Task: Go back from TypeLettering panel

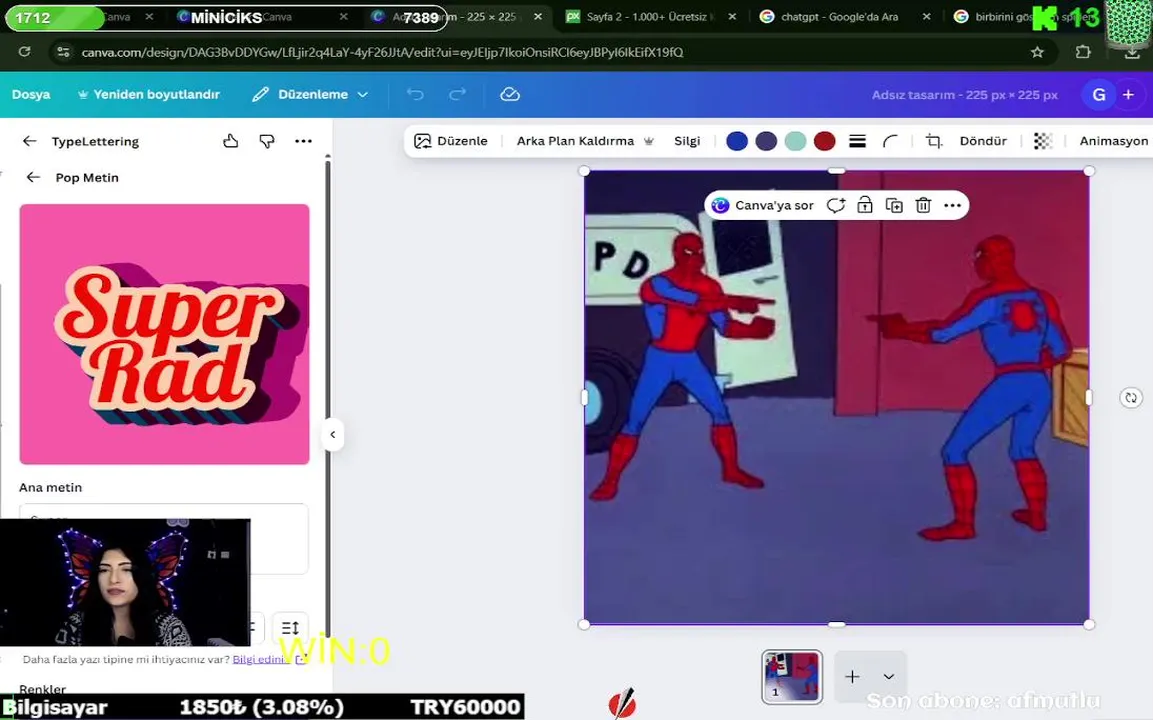Action: [x=29, y=141]
